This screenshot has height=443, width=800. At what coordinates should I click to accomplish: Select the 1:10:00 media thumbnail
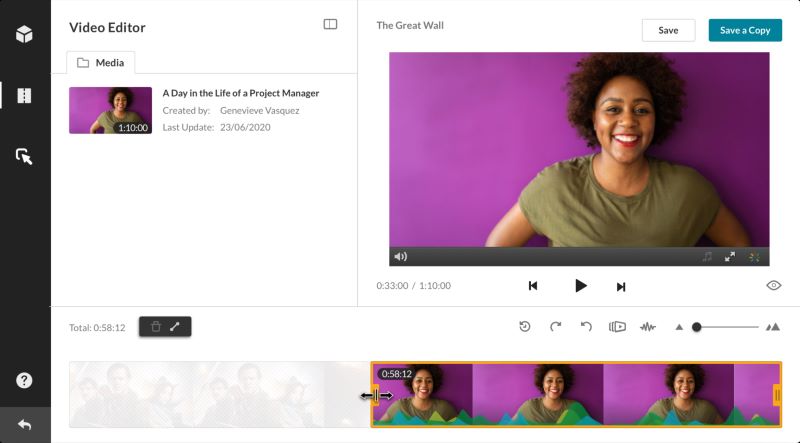(110, 110)
